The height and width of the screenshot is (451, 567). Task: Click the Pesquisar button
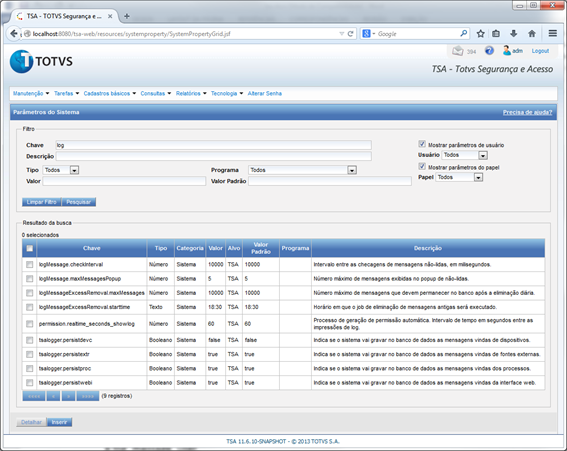coord(78,202)
